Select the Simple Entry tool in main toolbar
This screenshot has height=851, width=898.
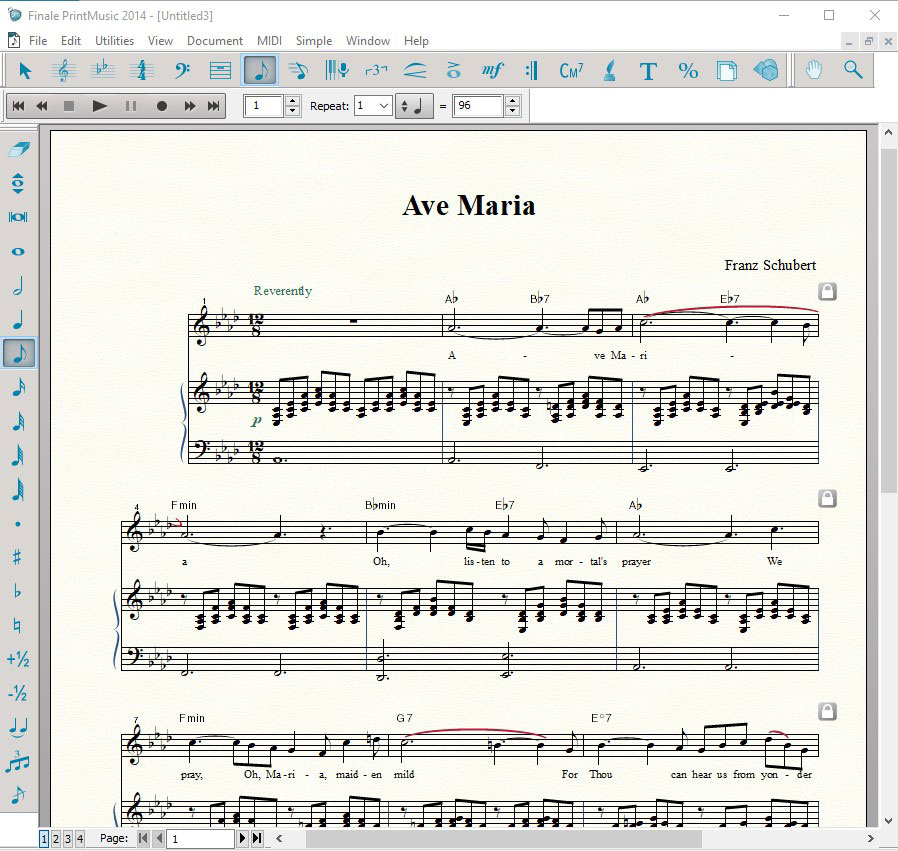[260, 70]
